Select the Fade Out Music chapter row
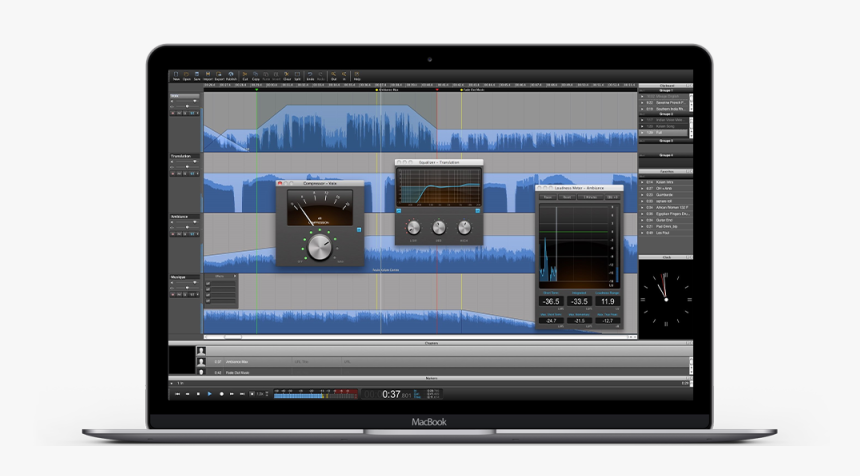Screen dimensions: 860x476 pyautogui.click(x=443, y=372)
